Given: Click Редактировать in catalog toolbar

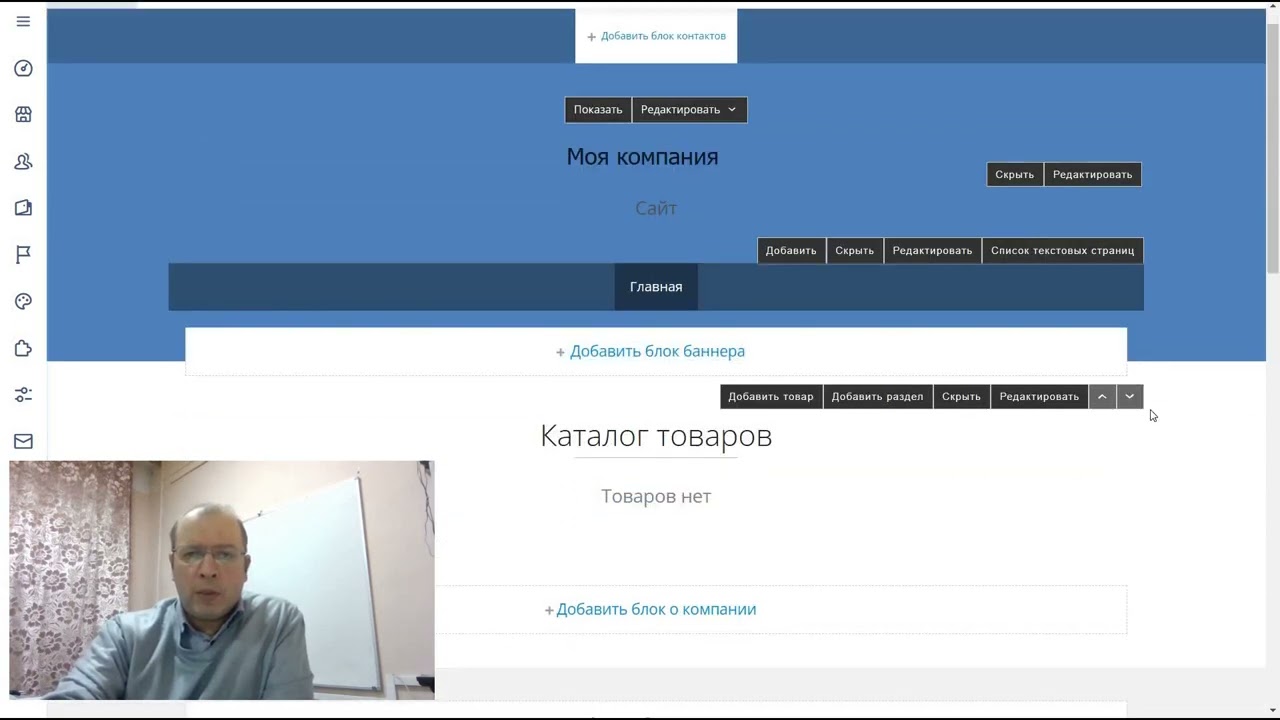Looking at the screenshot, I should (x=1040, y=397).
